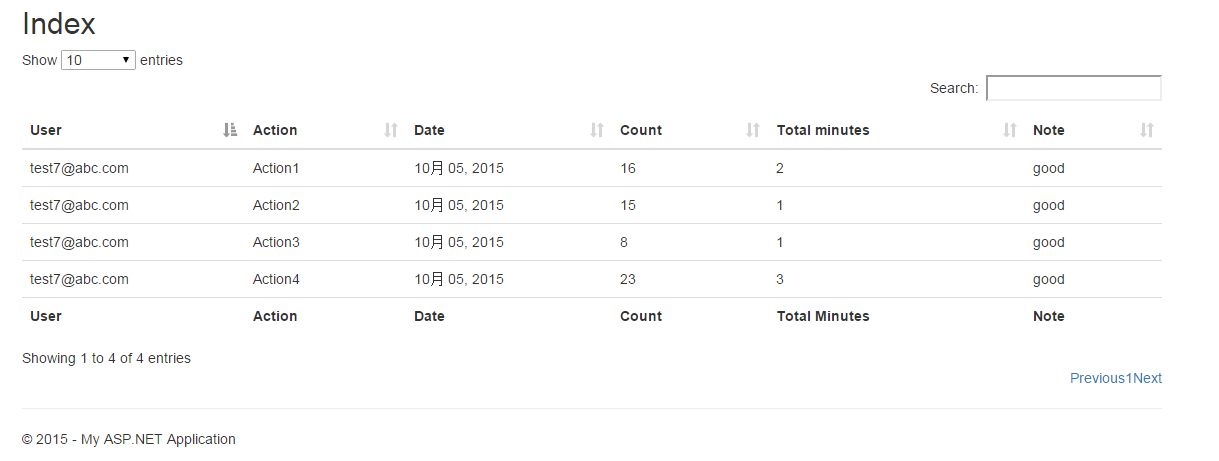This screenshot has height=461, width=1219.
Task: Select the Action2 cell
Action: (276, 205)
